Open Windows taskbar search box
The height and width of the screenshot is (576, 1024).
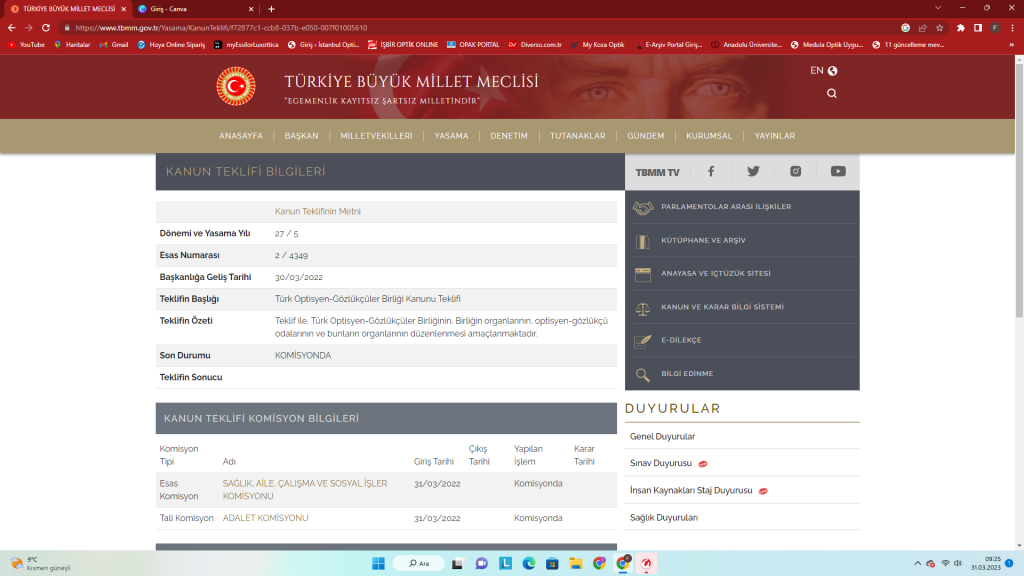tap(432, 563)
